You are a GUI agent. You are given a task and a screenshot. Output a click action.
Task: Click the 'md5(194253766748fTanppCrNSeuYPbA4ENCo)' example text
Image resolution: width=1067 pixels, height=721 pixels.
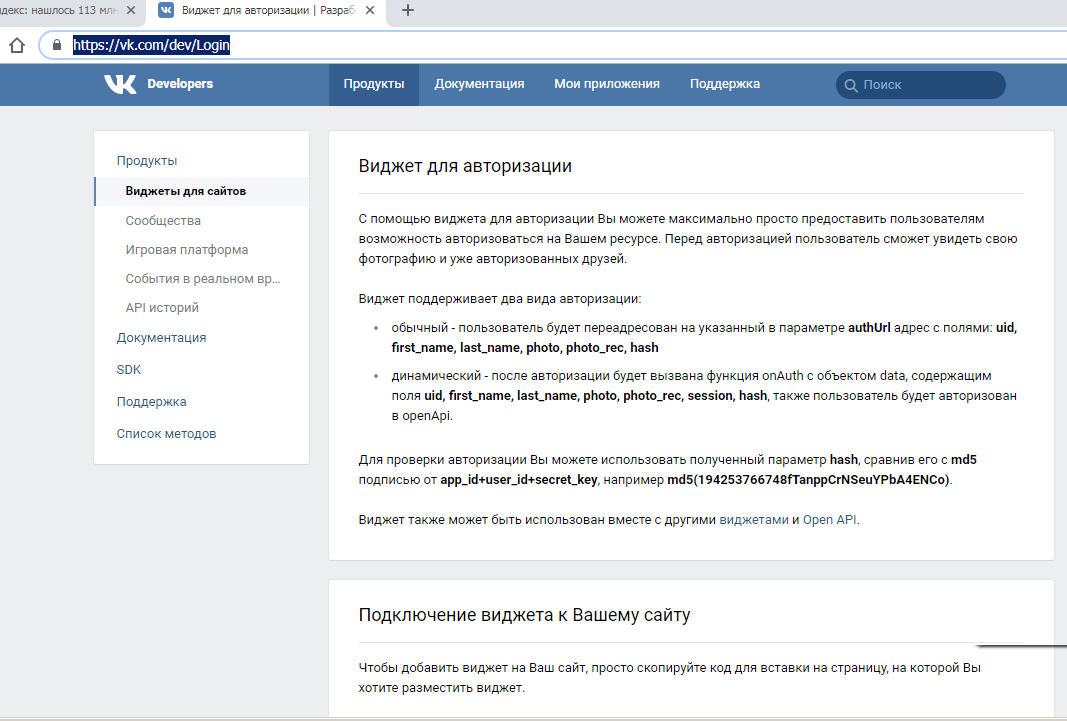click(x=808, y=480)
